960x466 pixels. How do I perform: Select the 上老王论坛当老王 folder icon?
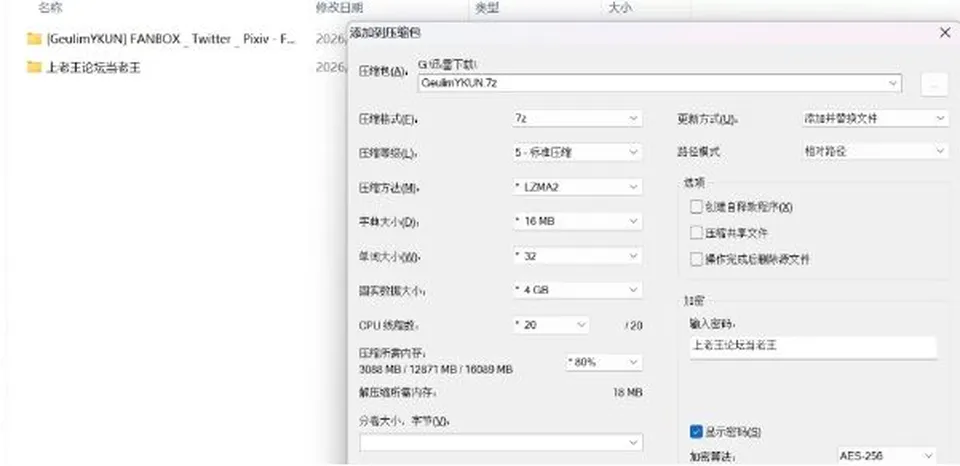[34, 67]
